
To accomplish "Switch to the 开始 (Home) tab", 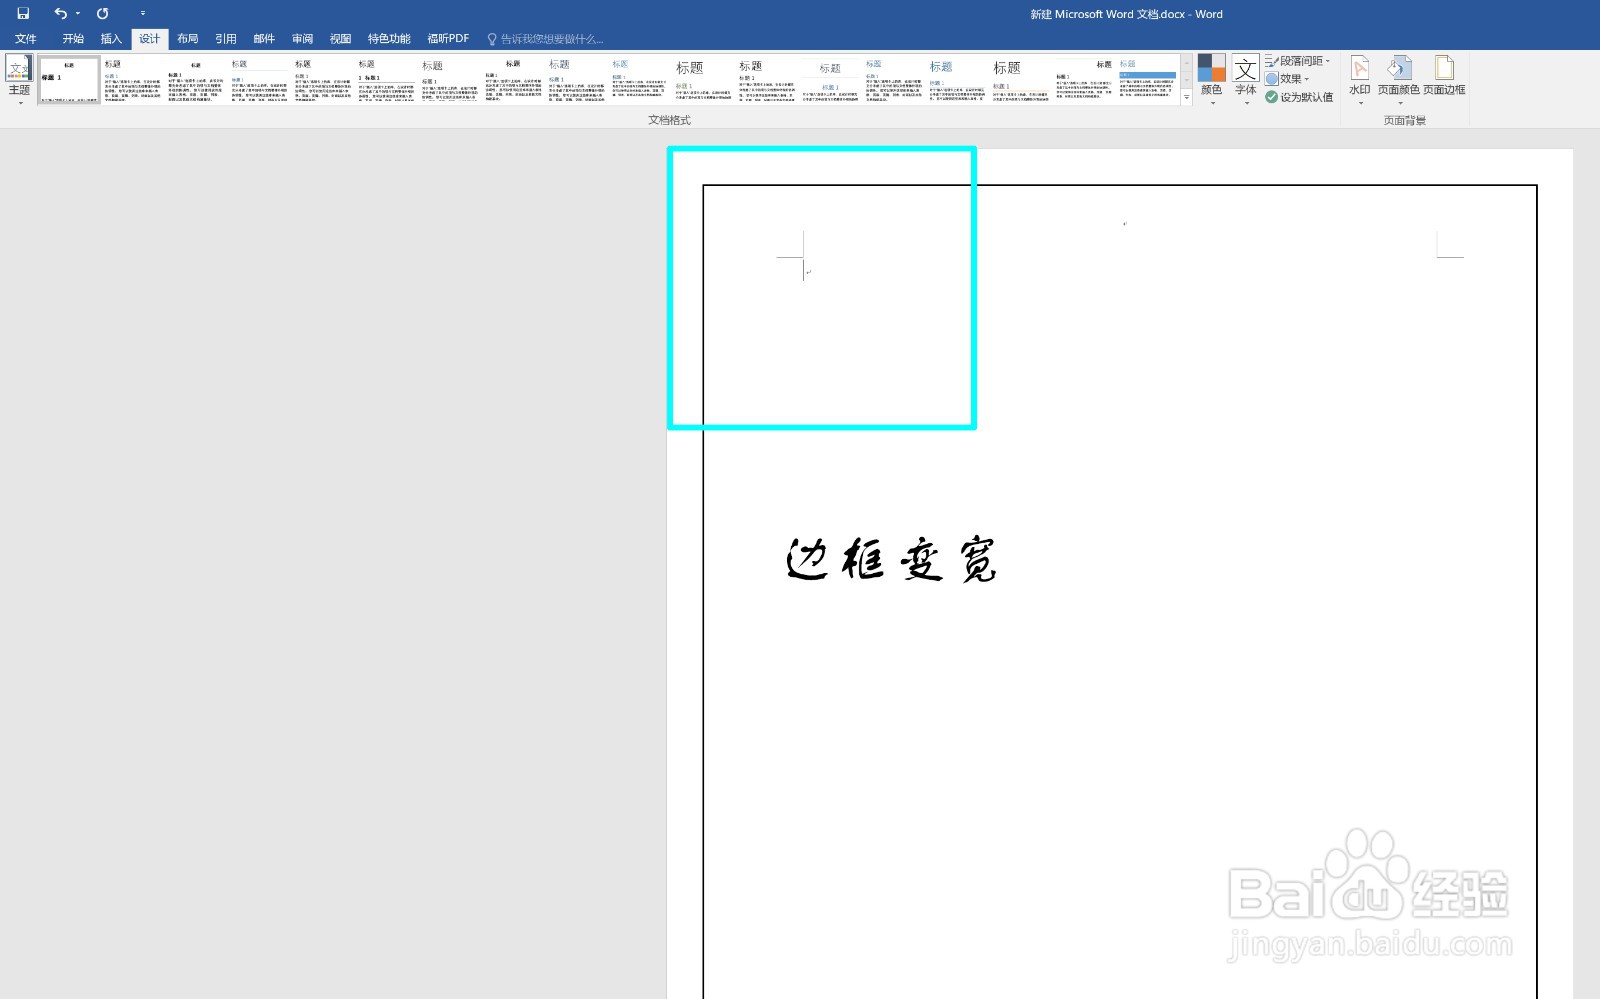I will (x=73, y=39).
